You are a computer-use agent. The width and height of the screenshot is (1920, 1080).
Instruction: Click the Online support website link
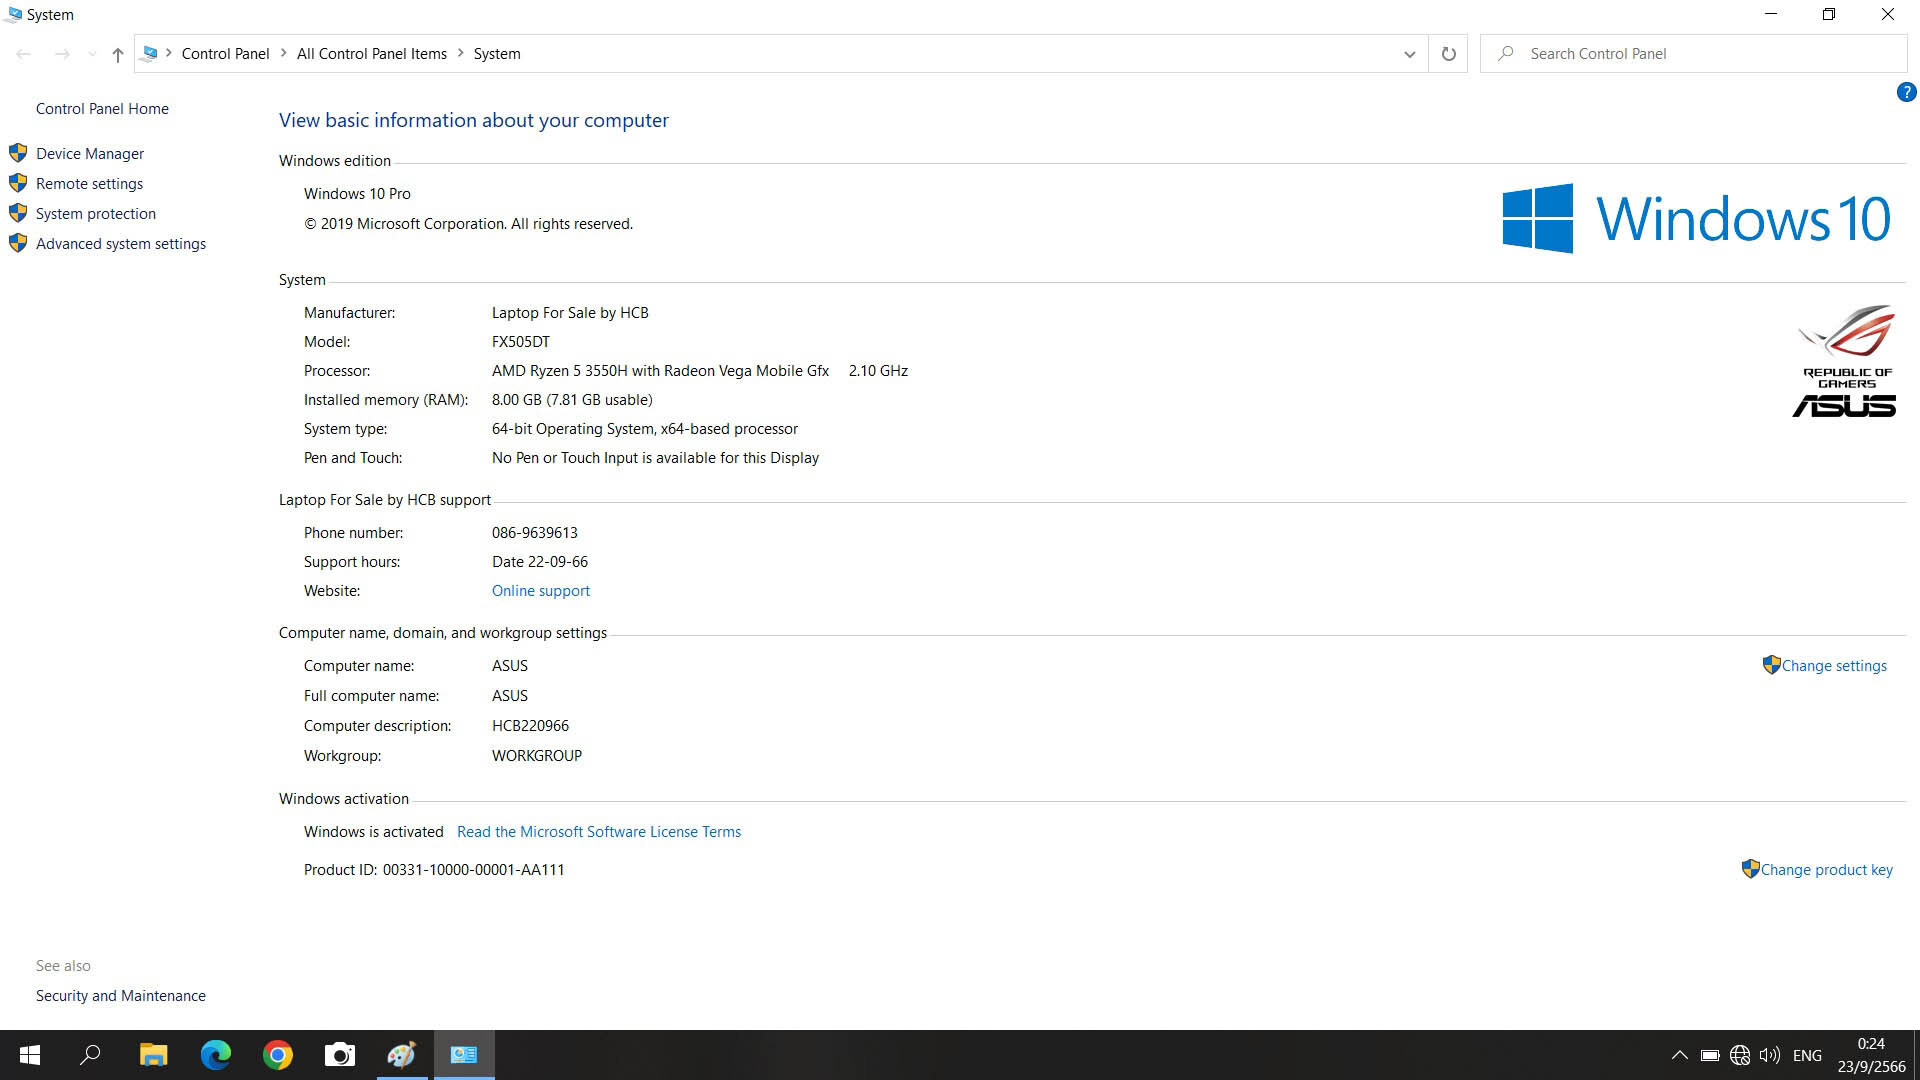[x=541, y=590]
